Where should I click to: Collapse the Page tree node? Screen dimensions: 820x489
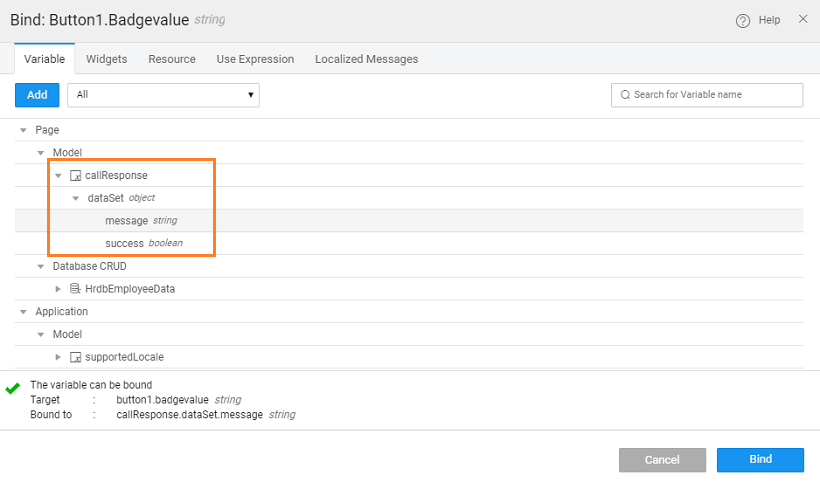(x=23, y=130)
